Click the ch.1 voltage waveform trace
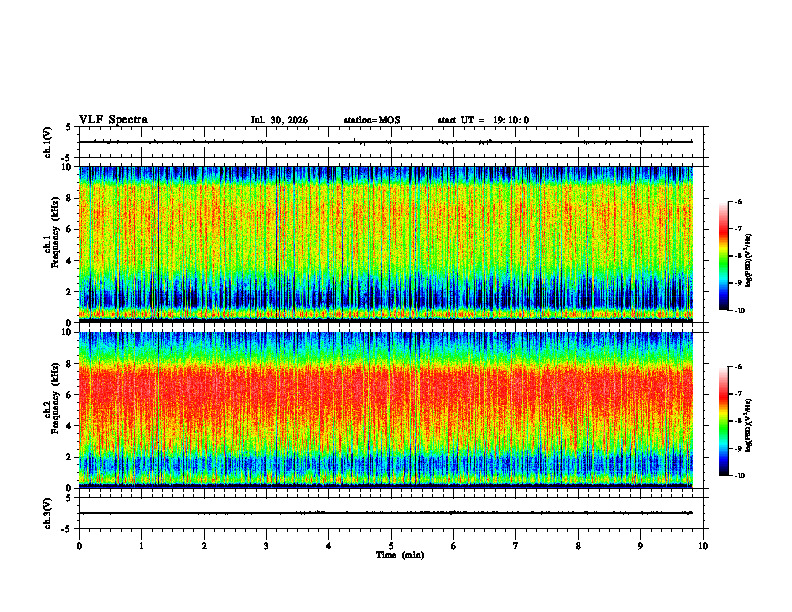 (386, 142)
